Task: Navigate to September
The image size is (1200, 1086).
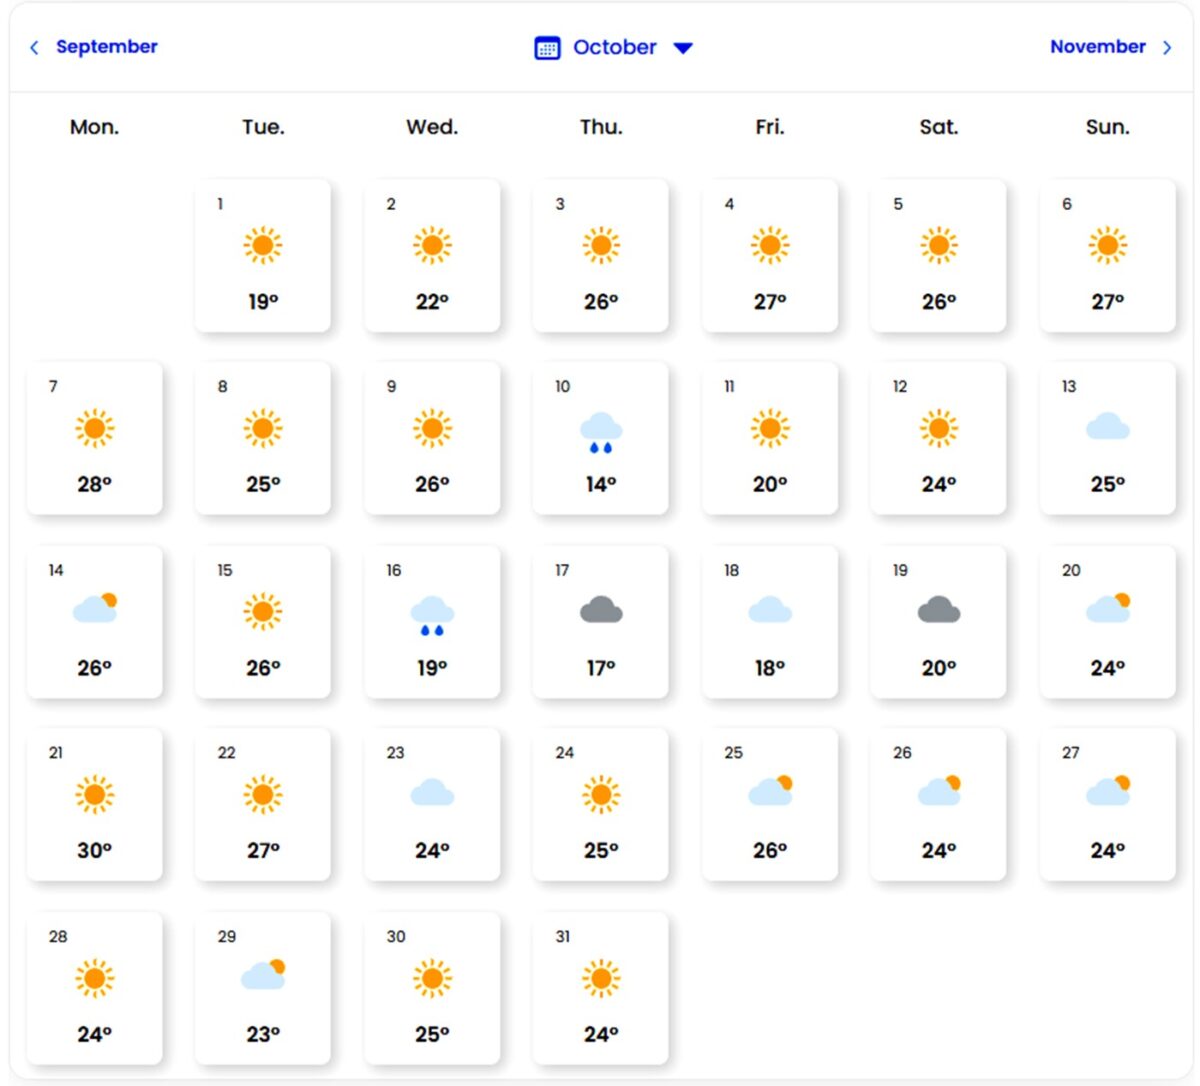Action: click(107, 46)
